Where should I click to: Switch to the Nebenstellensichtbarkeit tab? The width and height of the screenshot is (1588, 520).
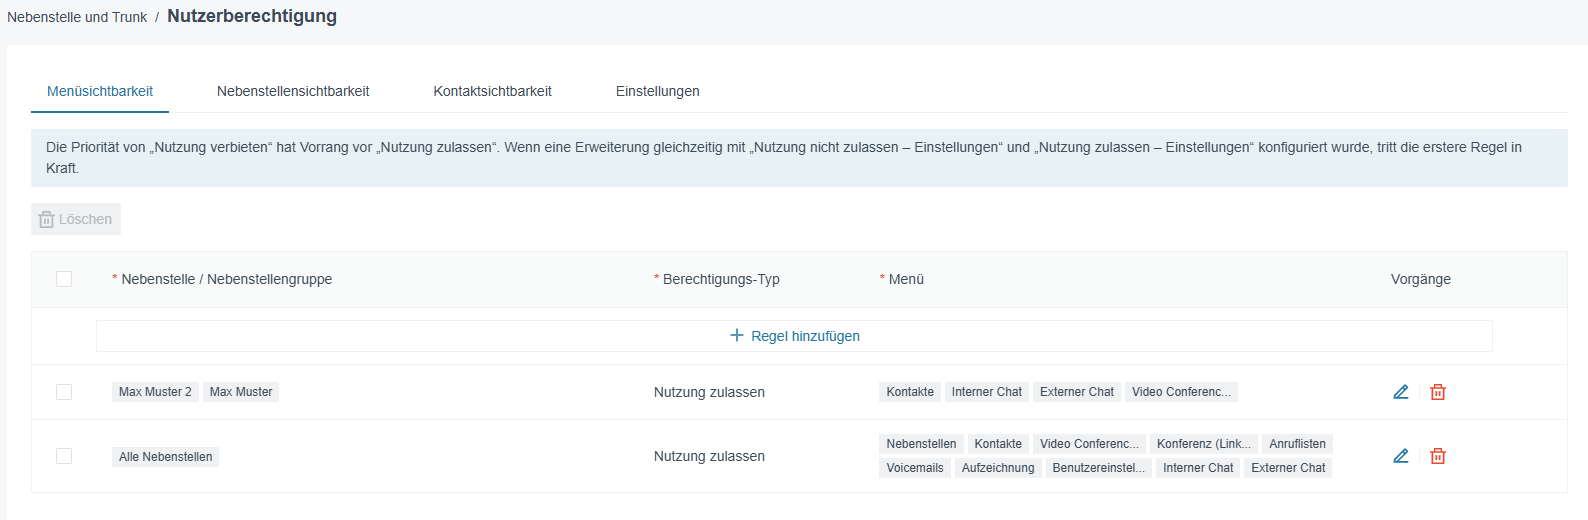click(293, 91)
